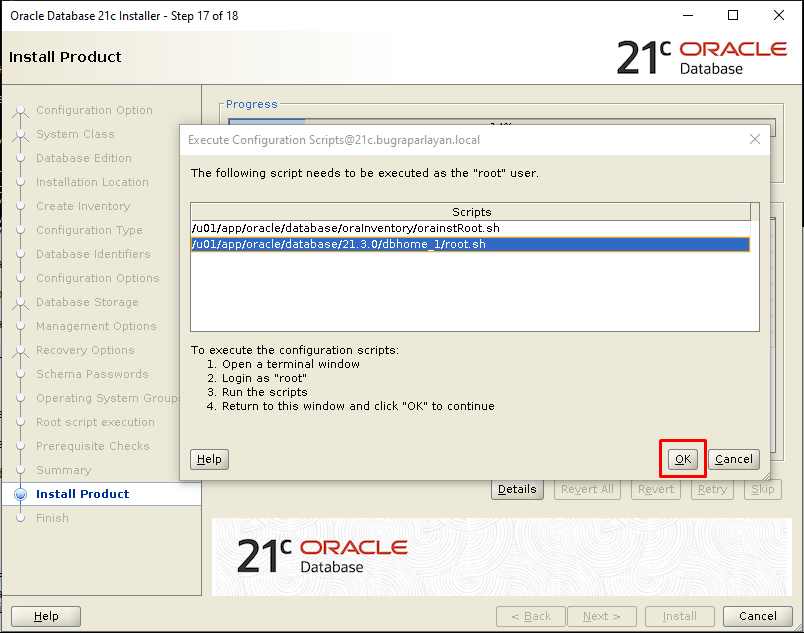Click the Install Product step bullet icon
The width and height of the screenshot is (804, 633).
tap(21, 494)
